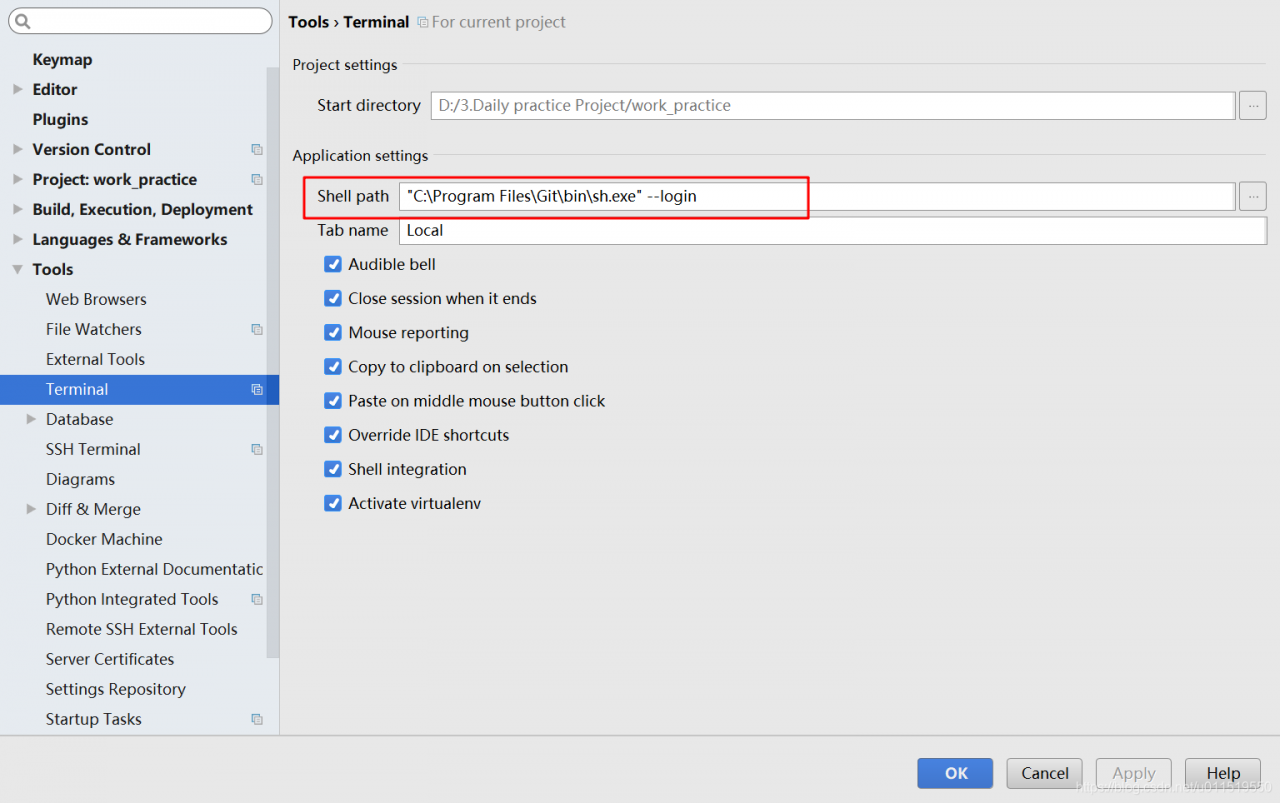
Task: Select the Keymap settings page
Action: pyautogui.click(x=62, y=60)
